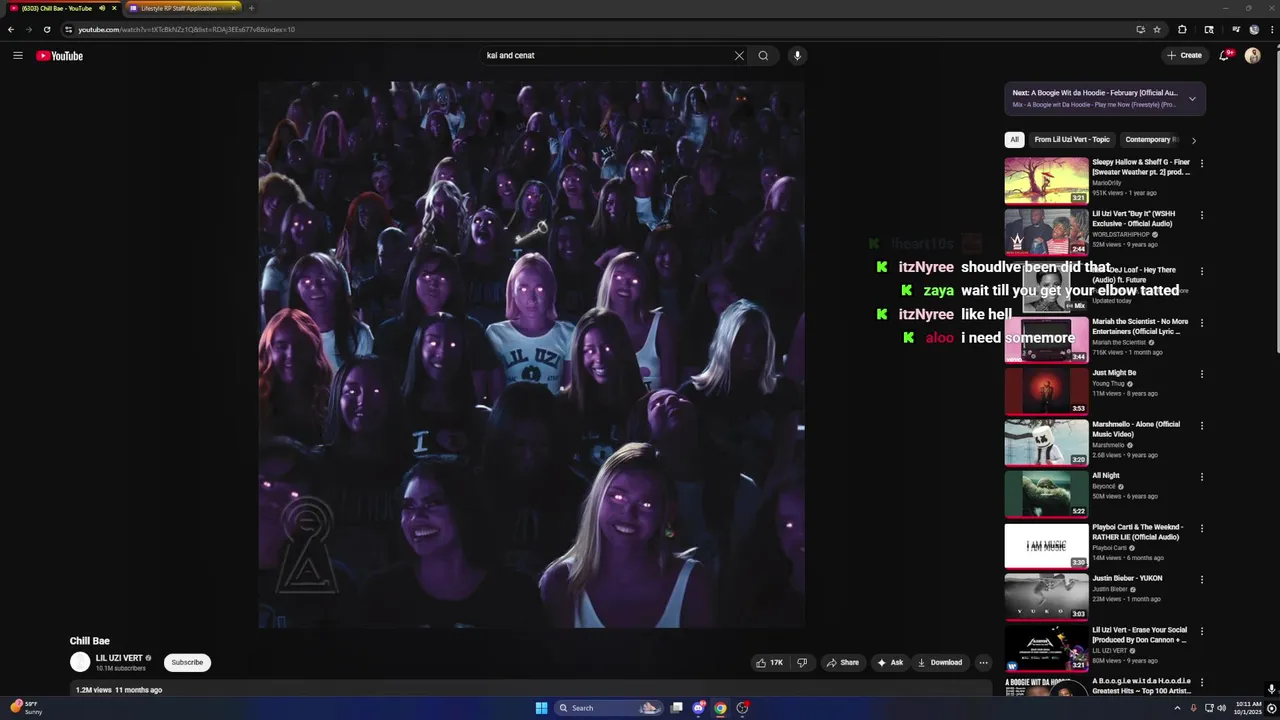
Task: Open a new browser tab
Action: click(x=251, y=8)
